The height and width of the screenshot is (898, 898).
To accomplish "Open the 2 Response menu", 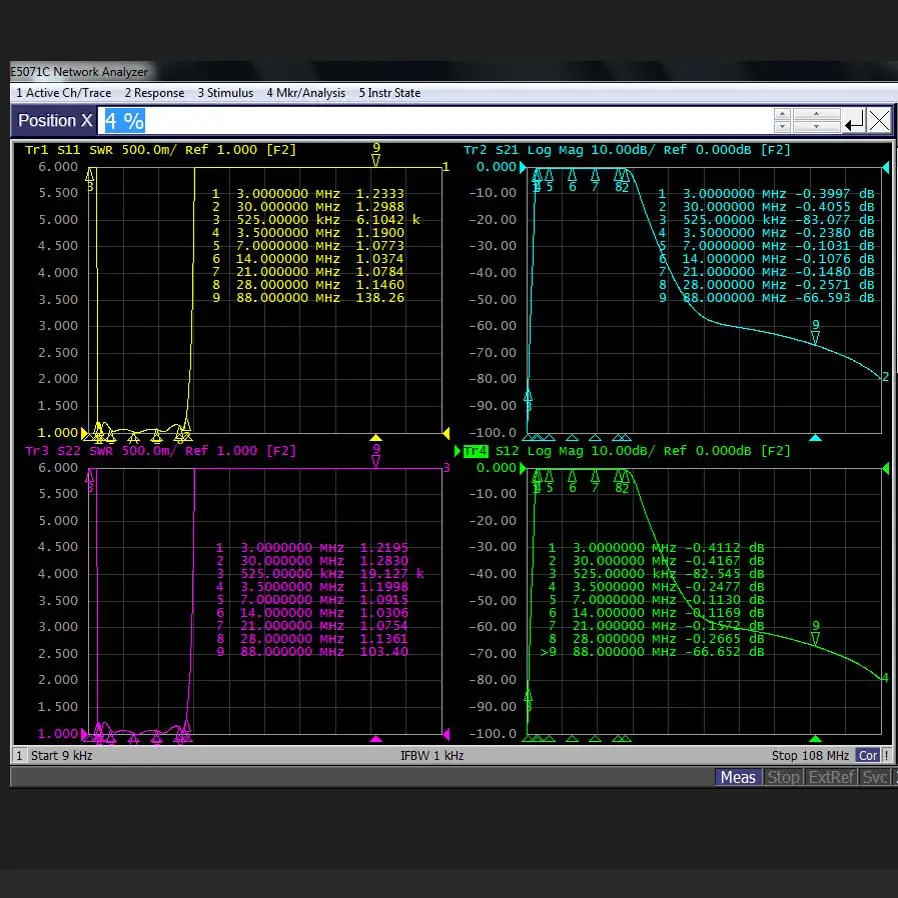I will 154,93.
